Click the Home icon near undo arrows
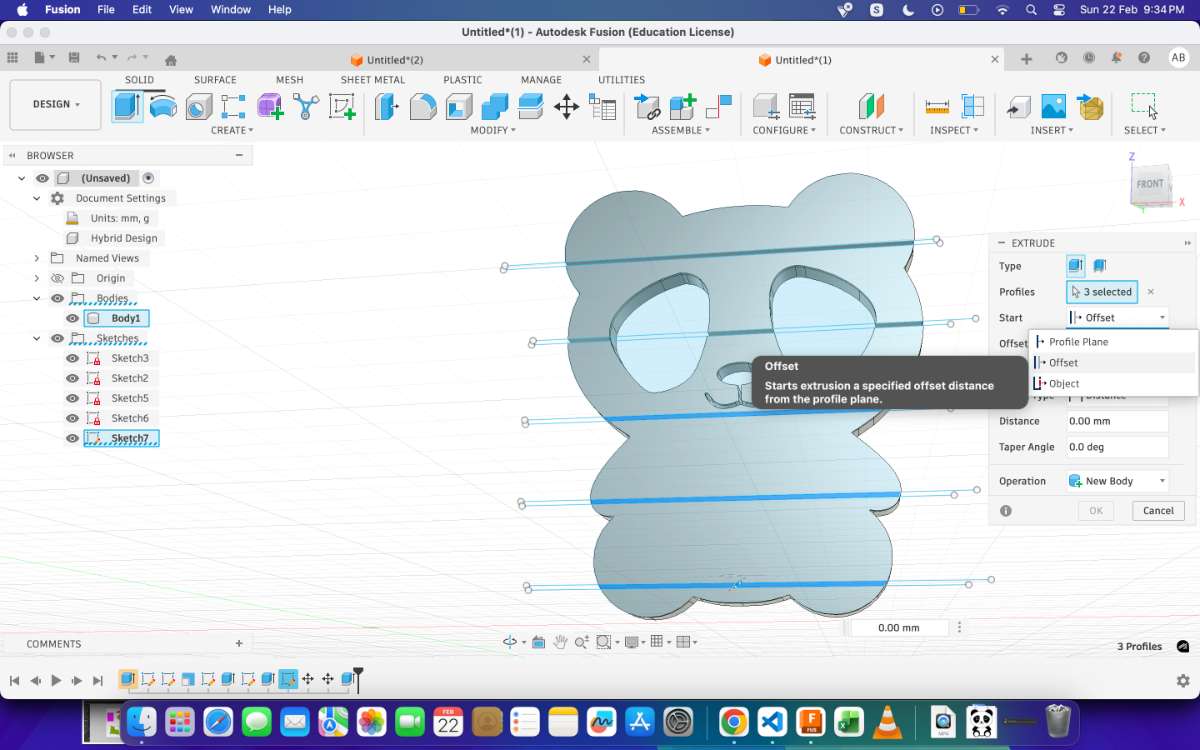This screenshot has height=750, width=1200. point(171,59)
